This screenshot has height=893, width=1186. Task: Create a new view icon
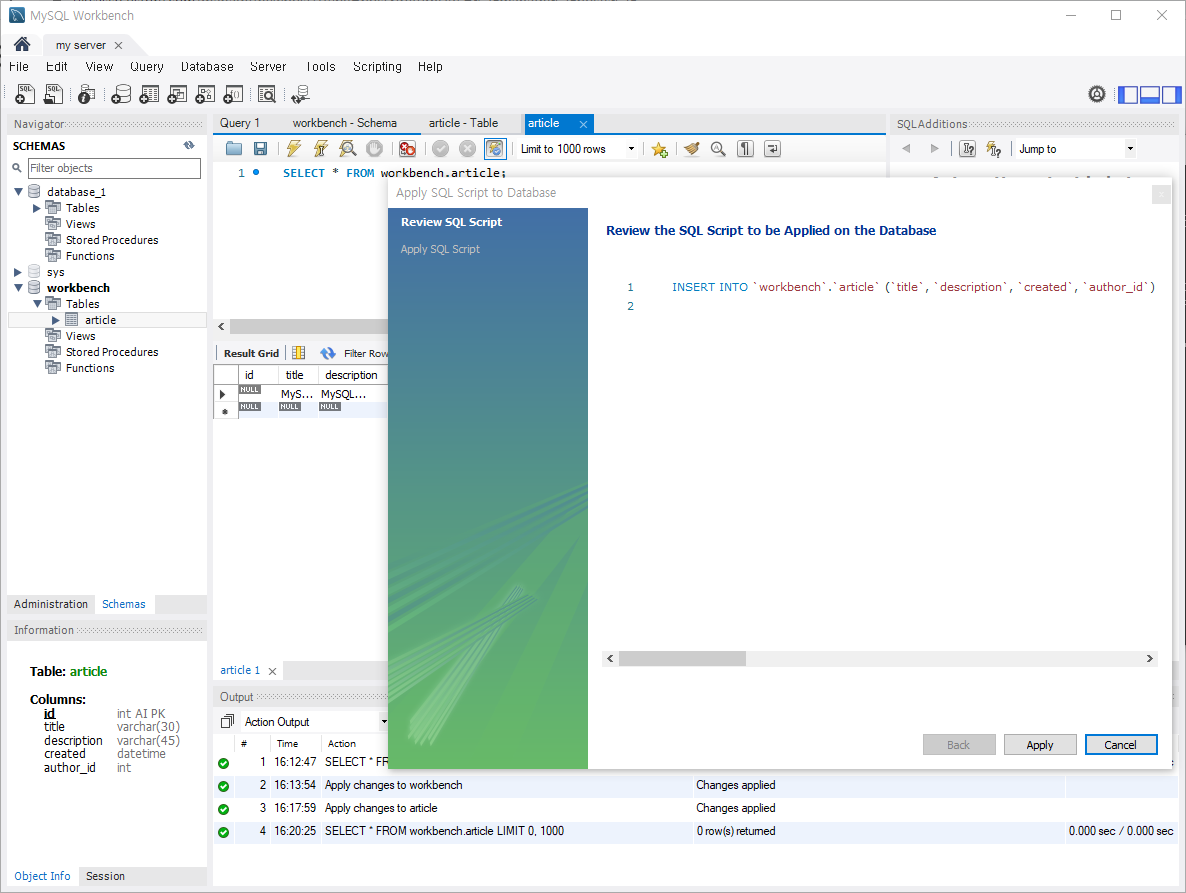tap(177, 95)
